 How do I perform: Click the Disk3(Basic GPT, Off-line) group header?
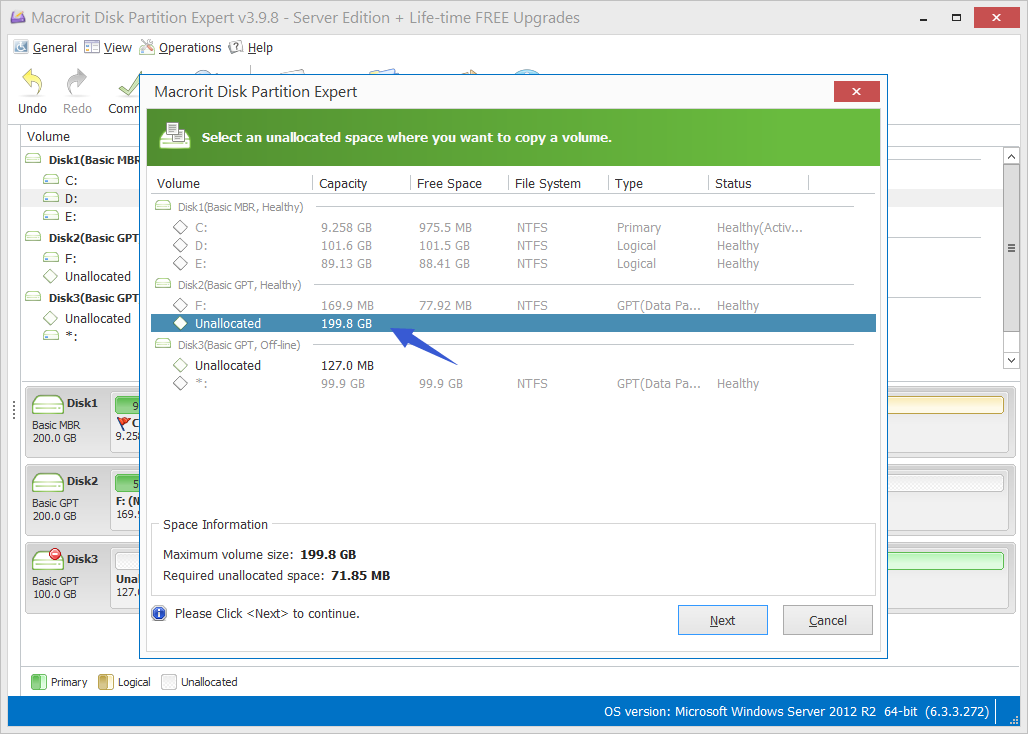coord(239,345)
